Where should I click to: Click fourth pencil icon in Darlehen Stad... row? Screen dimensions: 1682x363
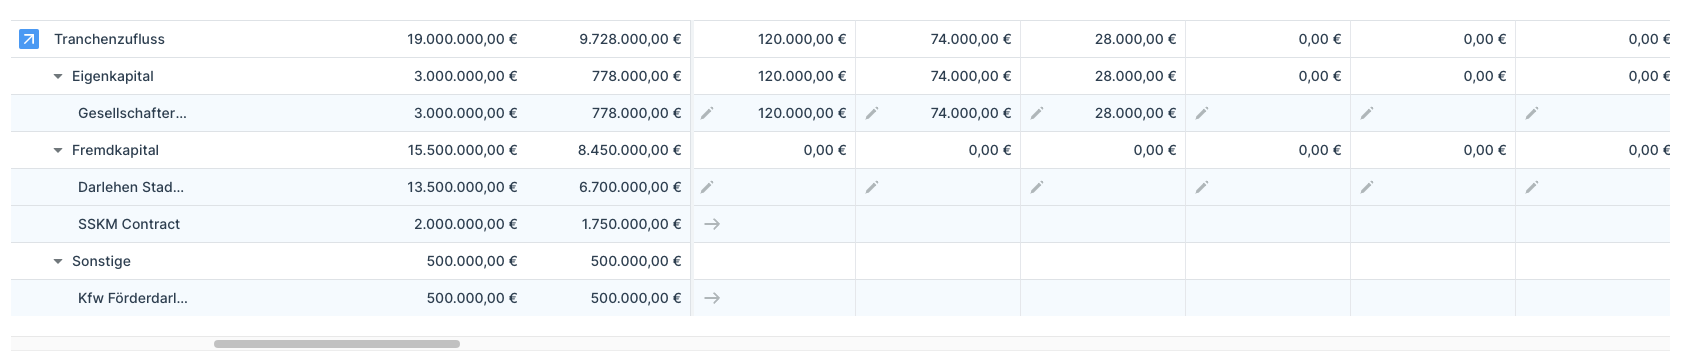[x=1202, y=187]
